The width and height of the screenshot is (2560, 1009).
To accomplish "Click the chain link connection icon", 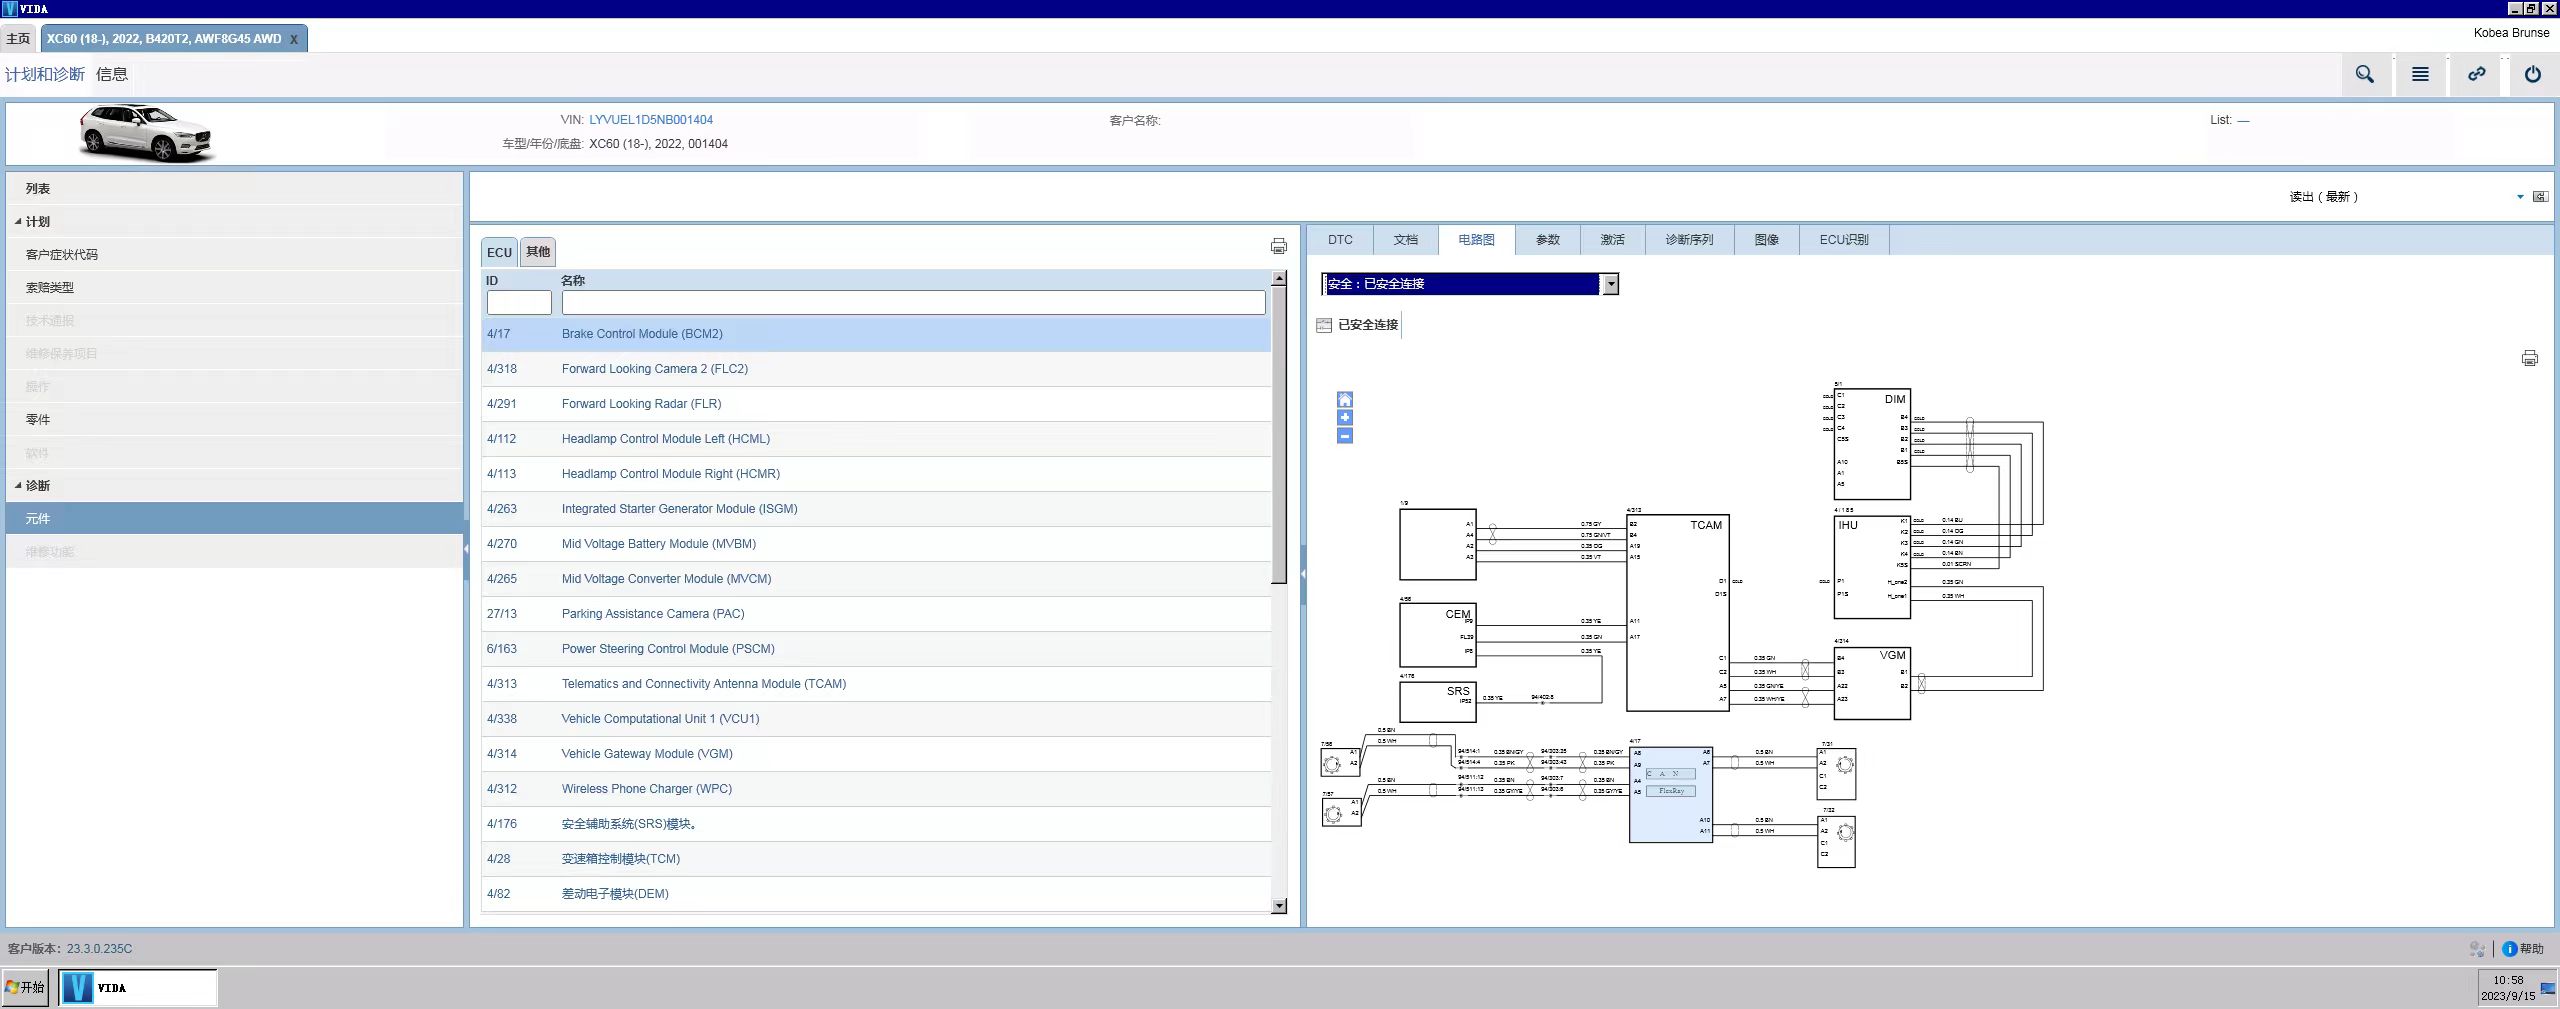I will pos(2476,74).
